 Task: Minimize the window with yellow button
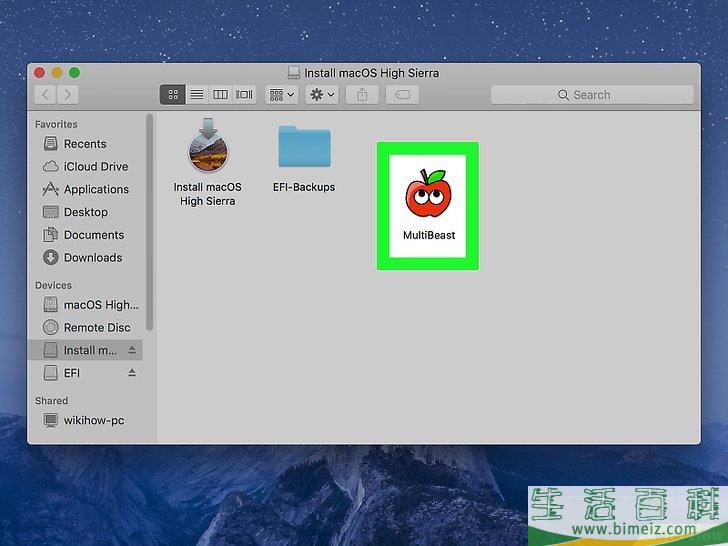click(x=57, y=72)
